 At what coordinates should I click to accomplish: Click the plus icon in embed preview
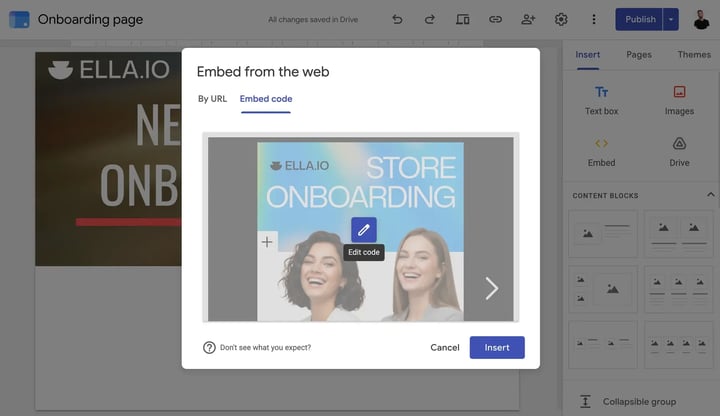267,242
